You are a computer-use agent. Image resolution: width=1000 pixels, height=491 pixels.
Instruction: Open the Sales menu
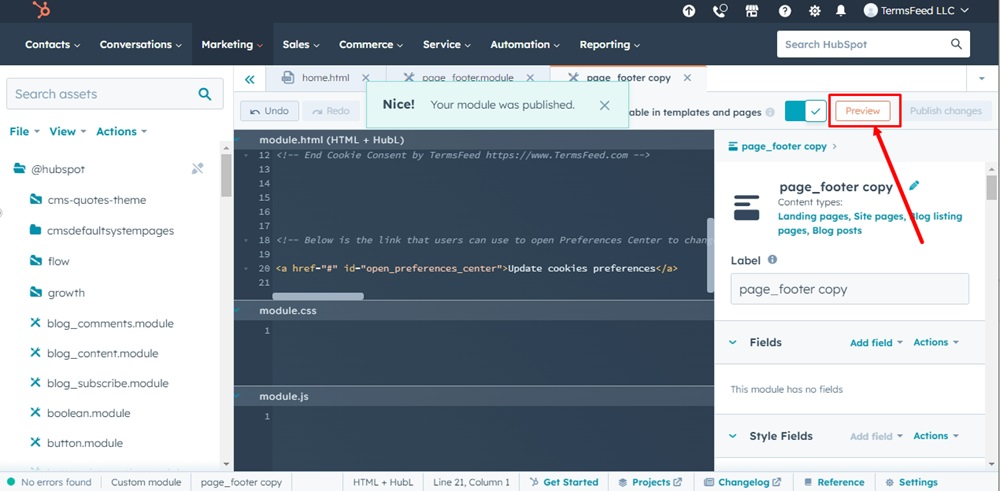click(x=301, y=45)
